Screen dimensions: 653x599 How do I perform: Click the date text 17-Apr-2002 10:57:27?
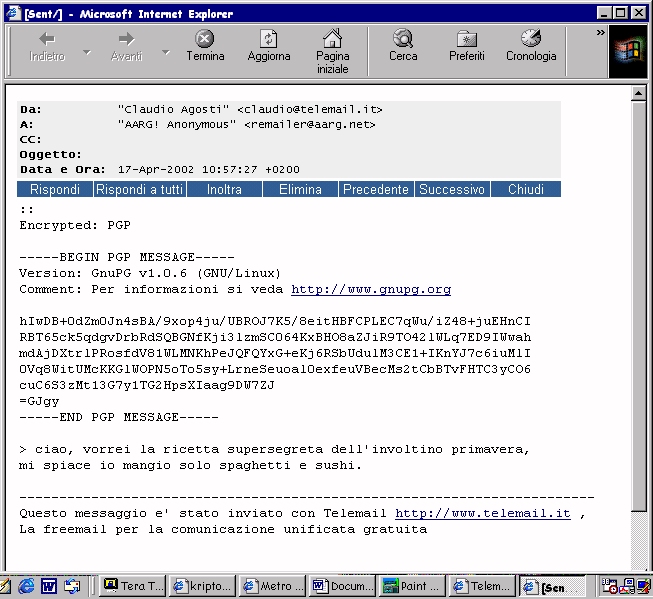pyautogui.click(x=187, y=170)
